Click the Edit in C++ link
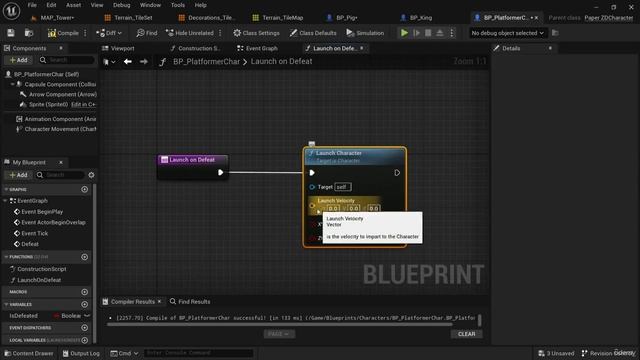The image size is (640, 360). pos(83,104)
